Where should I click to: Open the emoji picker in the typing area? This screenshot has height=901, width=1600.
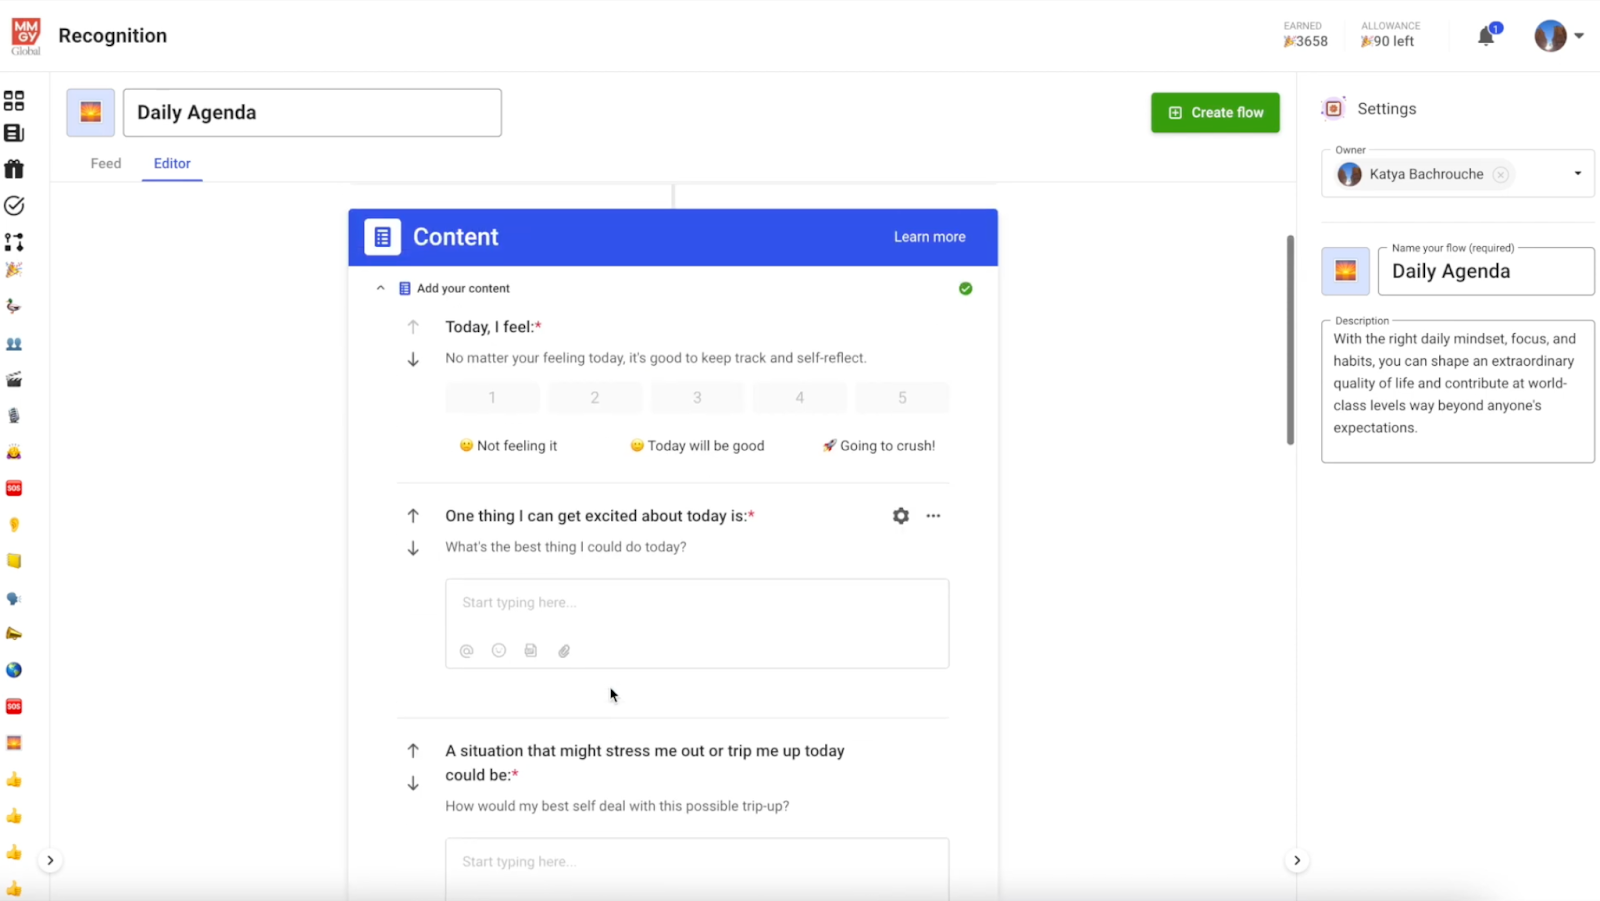point(498,650)
